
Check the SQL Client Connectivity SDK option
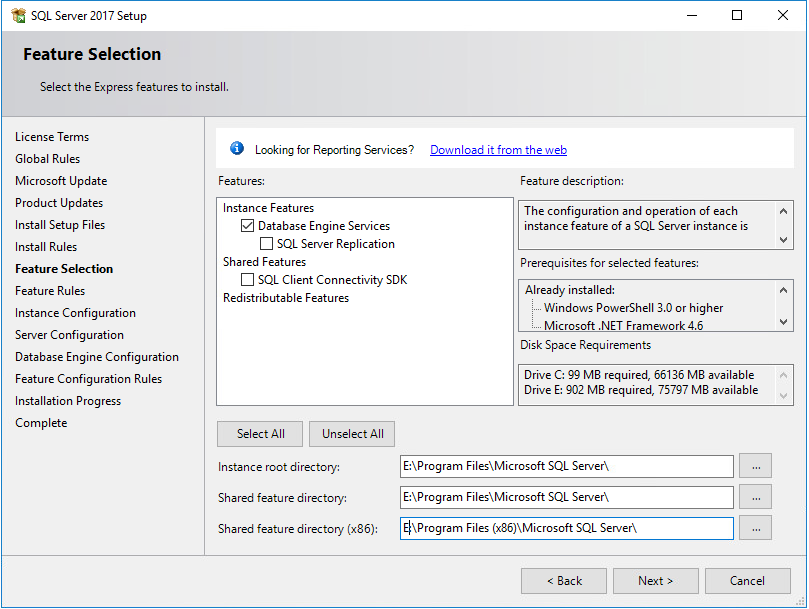[248, 280]
